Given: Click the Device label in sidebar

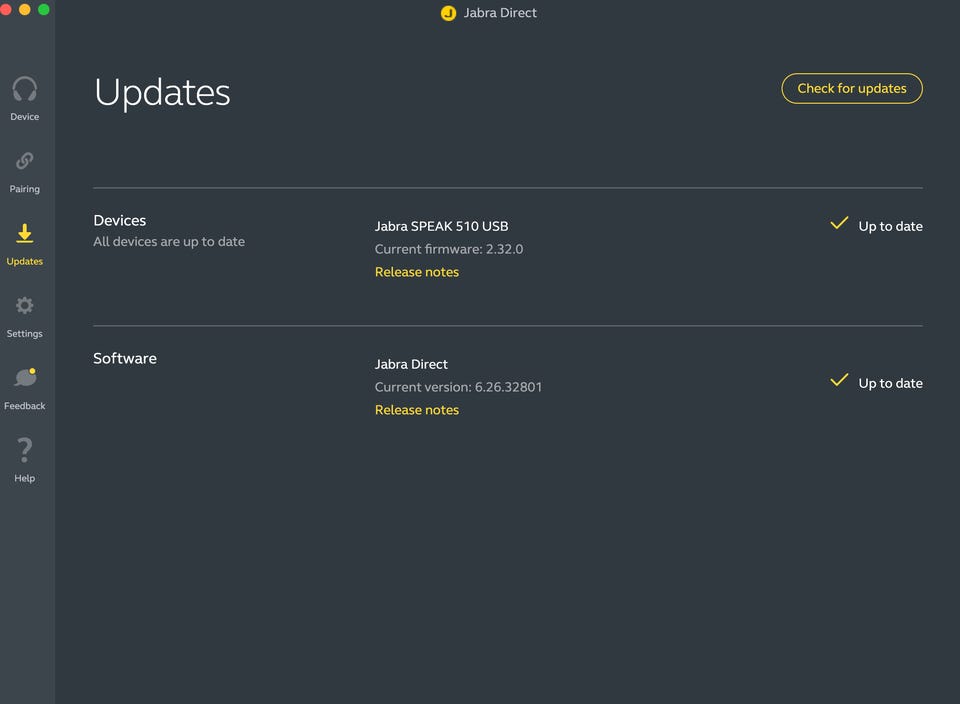Looking at the screenshot, I should [24, 116].
